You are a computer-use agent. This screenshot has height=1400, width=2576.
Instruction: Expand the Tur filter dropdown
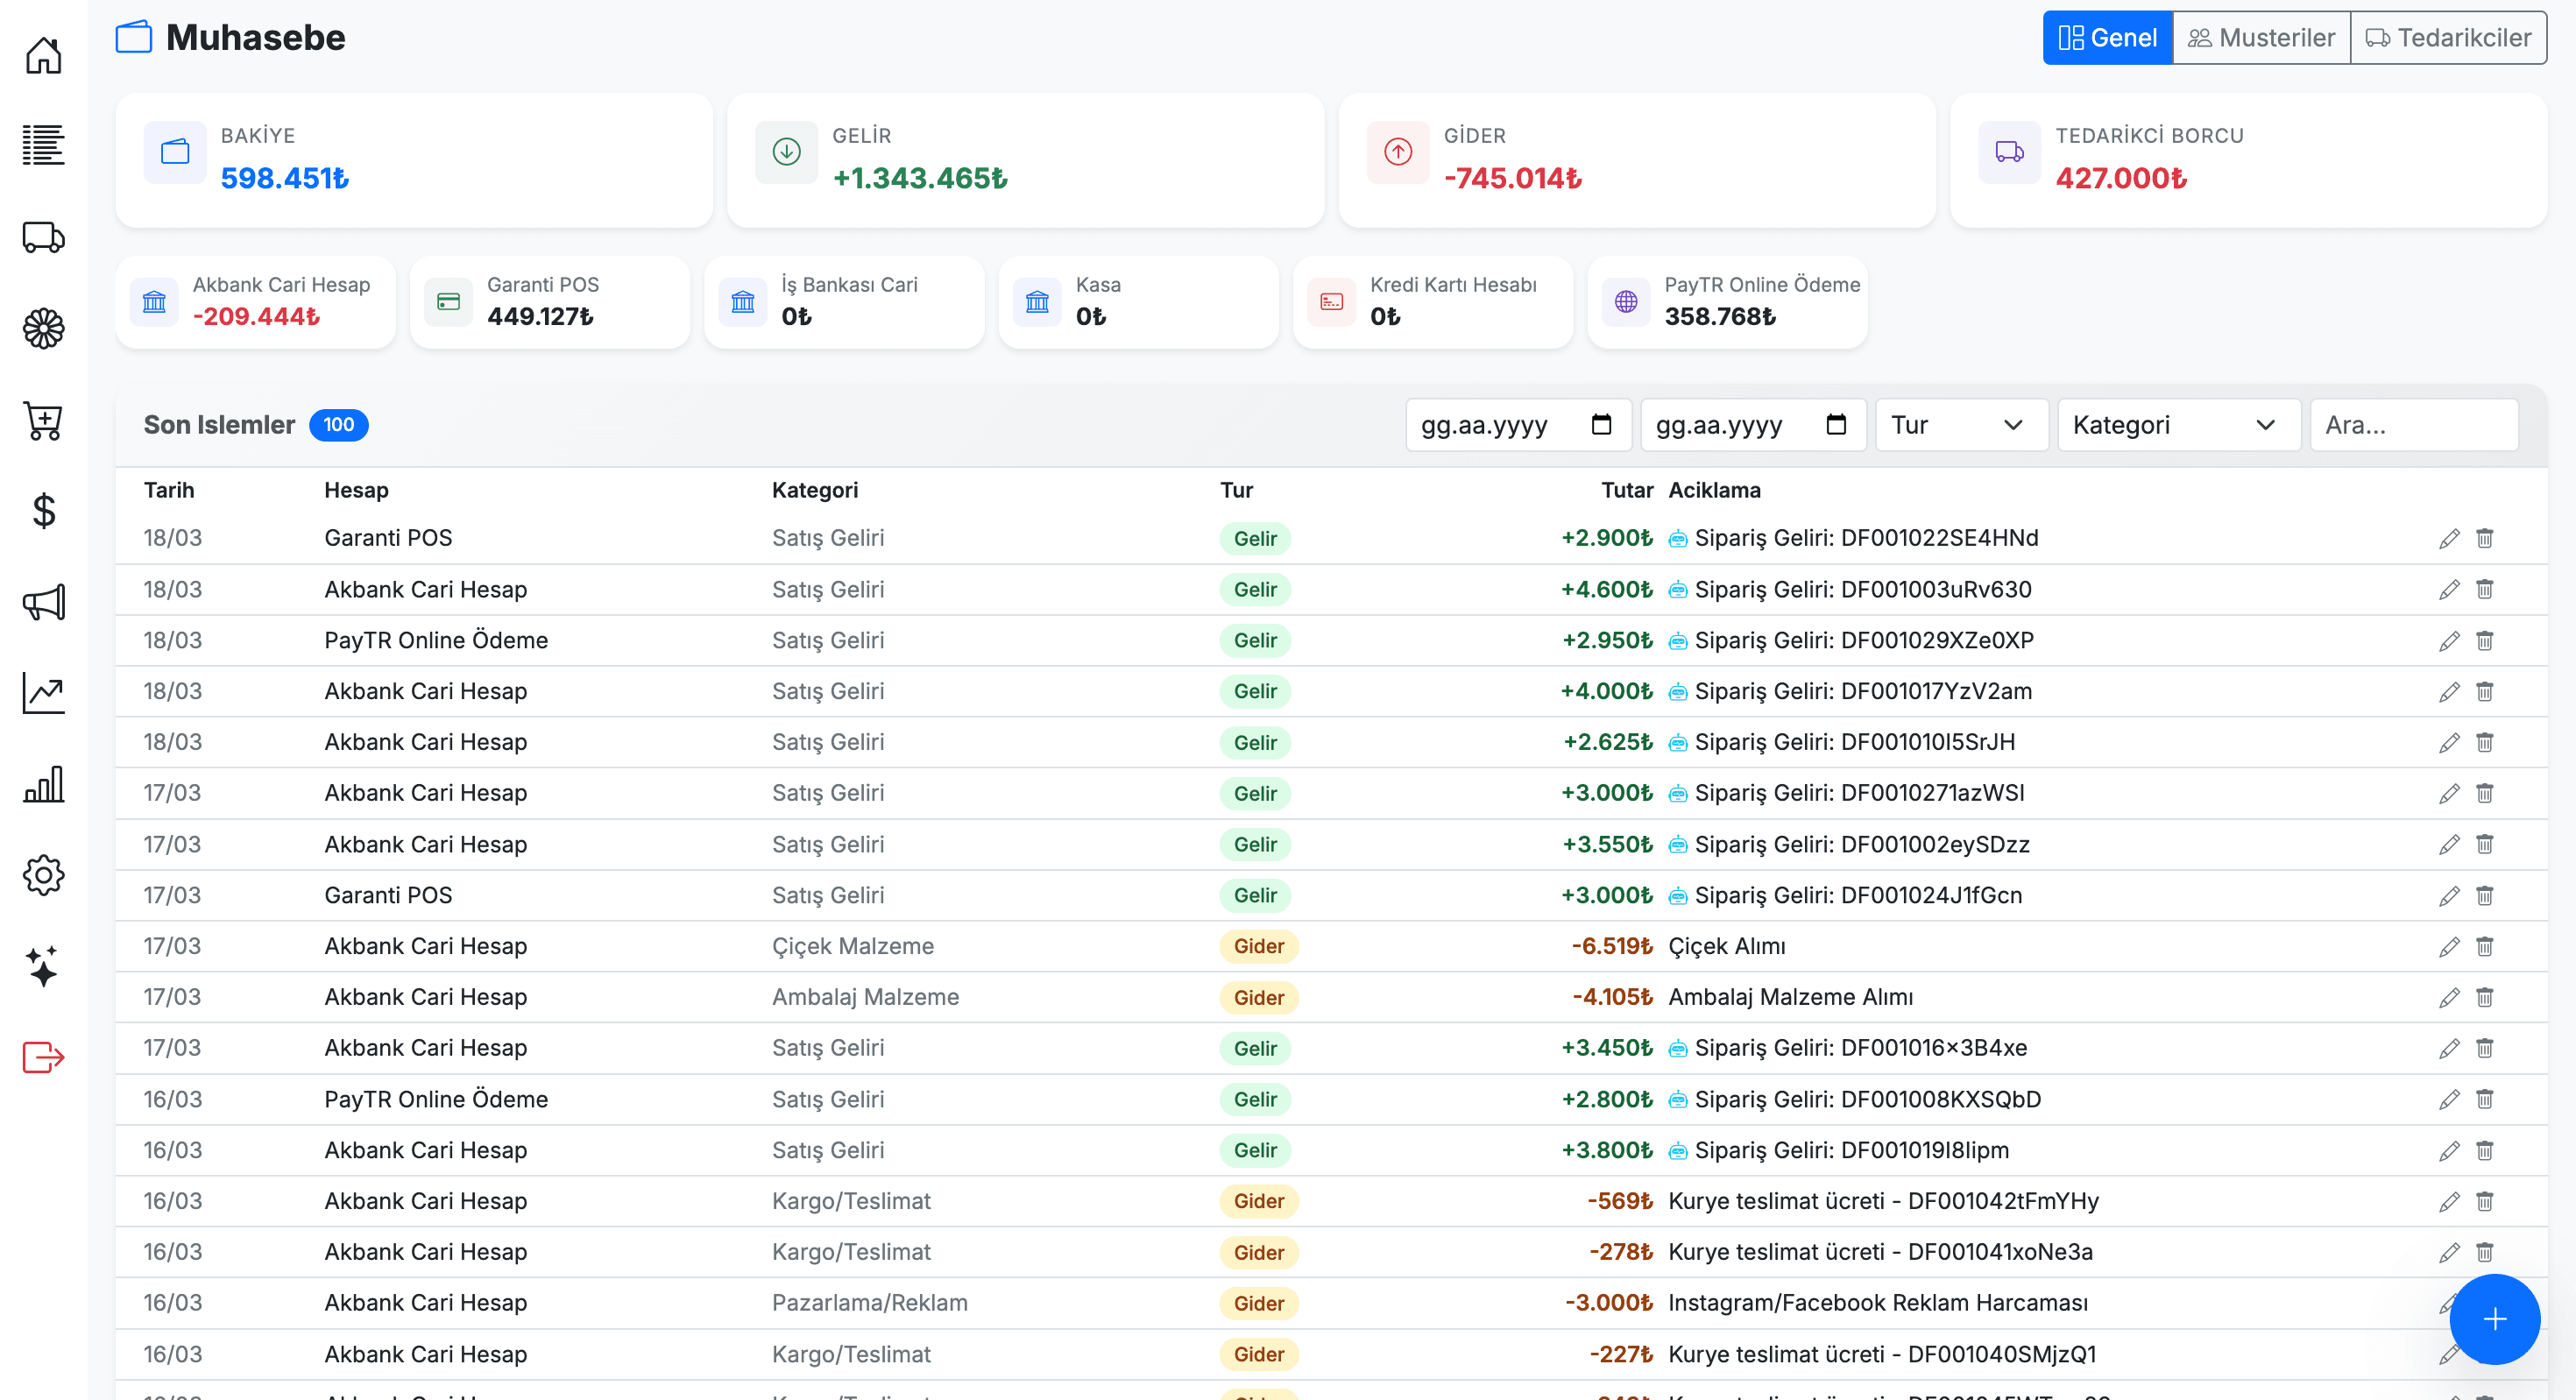pyautogui.click(x=1960, y=425)
